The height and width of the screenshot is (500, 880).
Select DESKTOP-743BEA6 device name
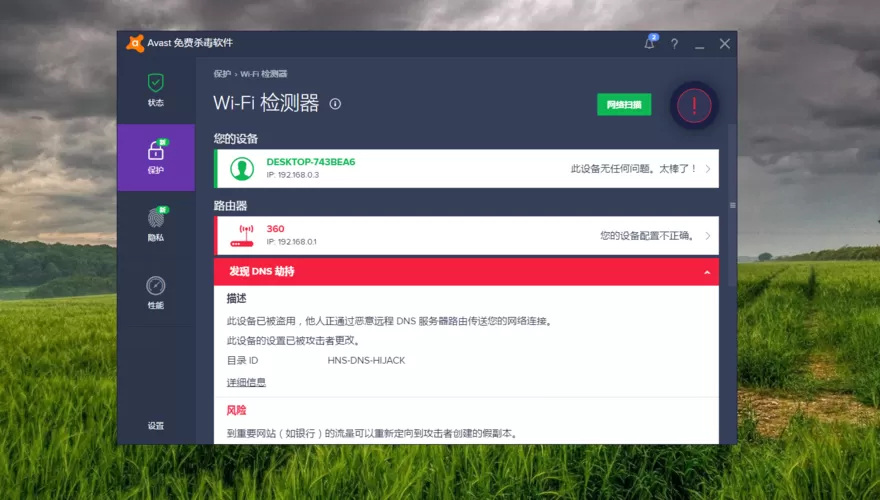pos(310,162)
